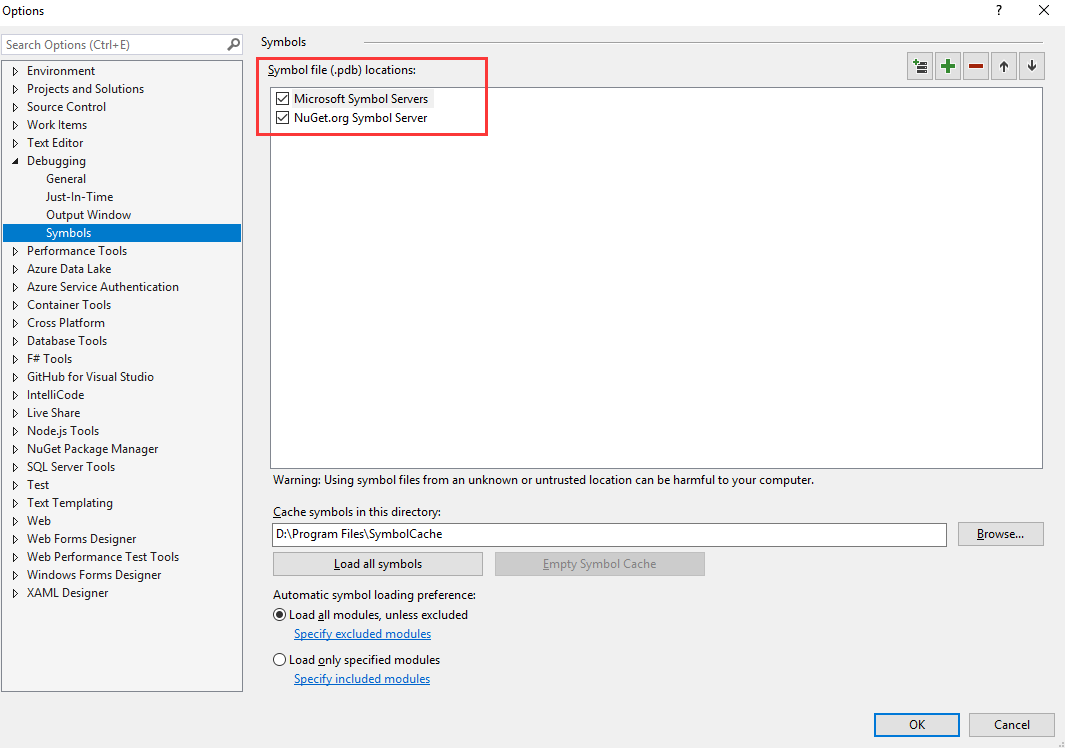Click the move down arrow icon
Viewport: 1065px width, 748px height.
click(1032, 67)
